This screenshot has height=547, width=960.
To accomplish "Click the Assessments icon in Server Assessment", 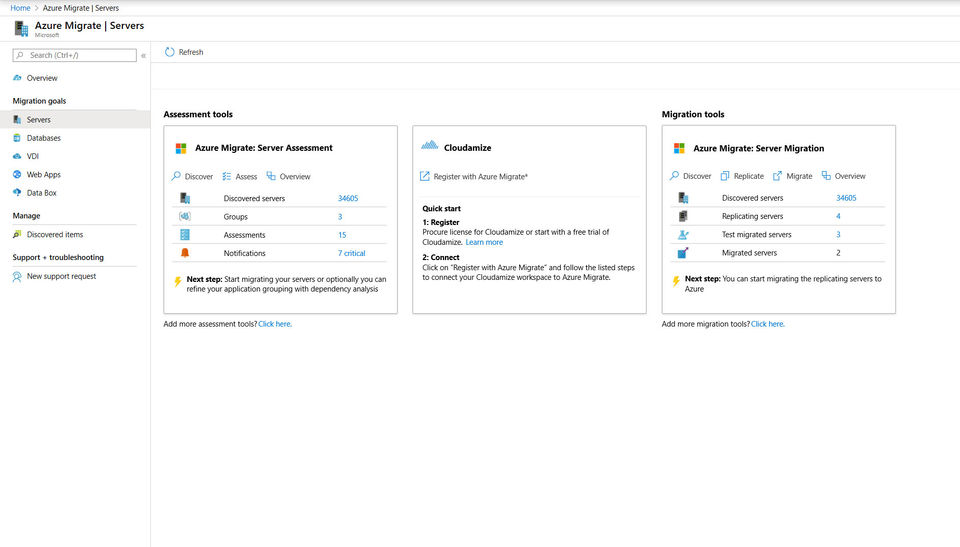I will pos(185,235).
